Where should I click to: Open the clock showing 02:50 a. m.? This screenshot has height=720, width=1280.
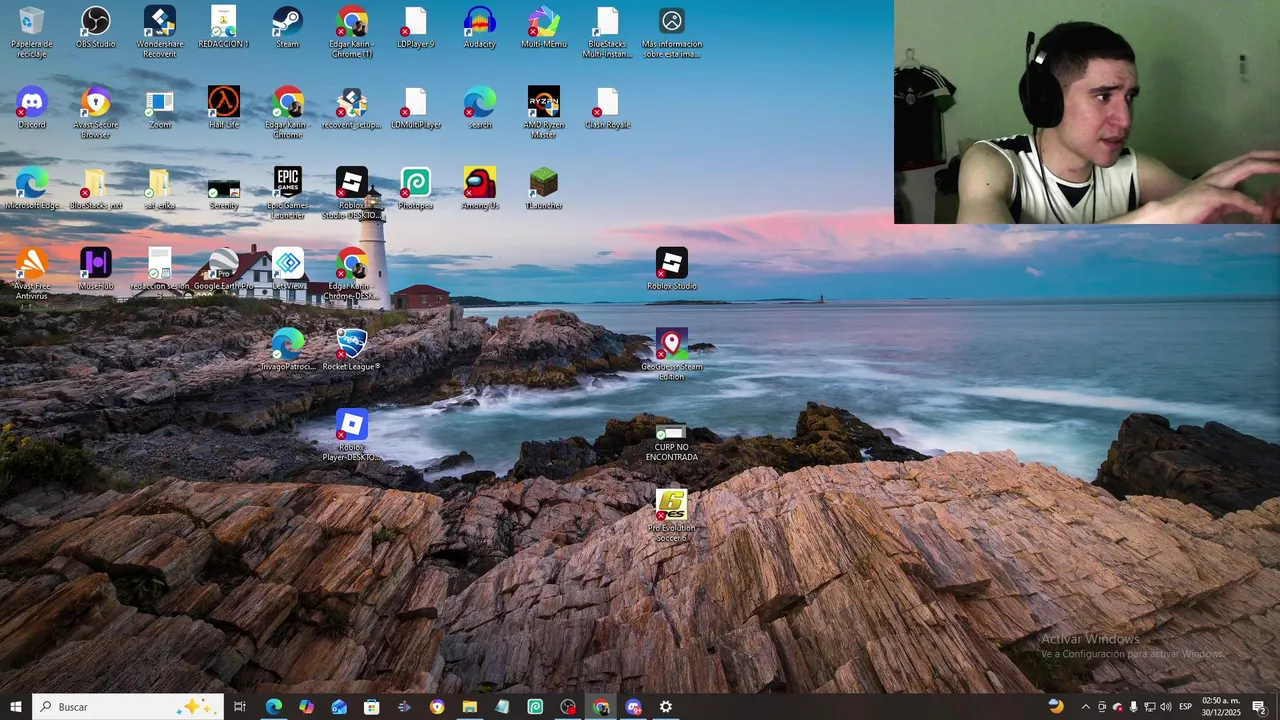1221,707
